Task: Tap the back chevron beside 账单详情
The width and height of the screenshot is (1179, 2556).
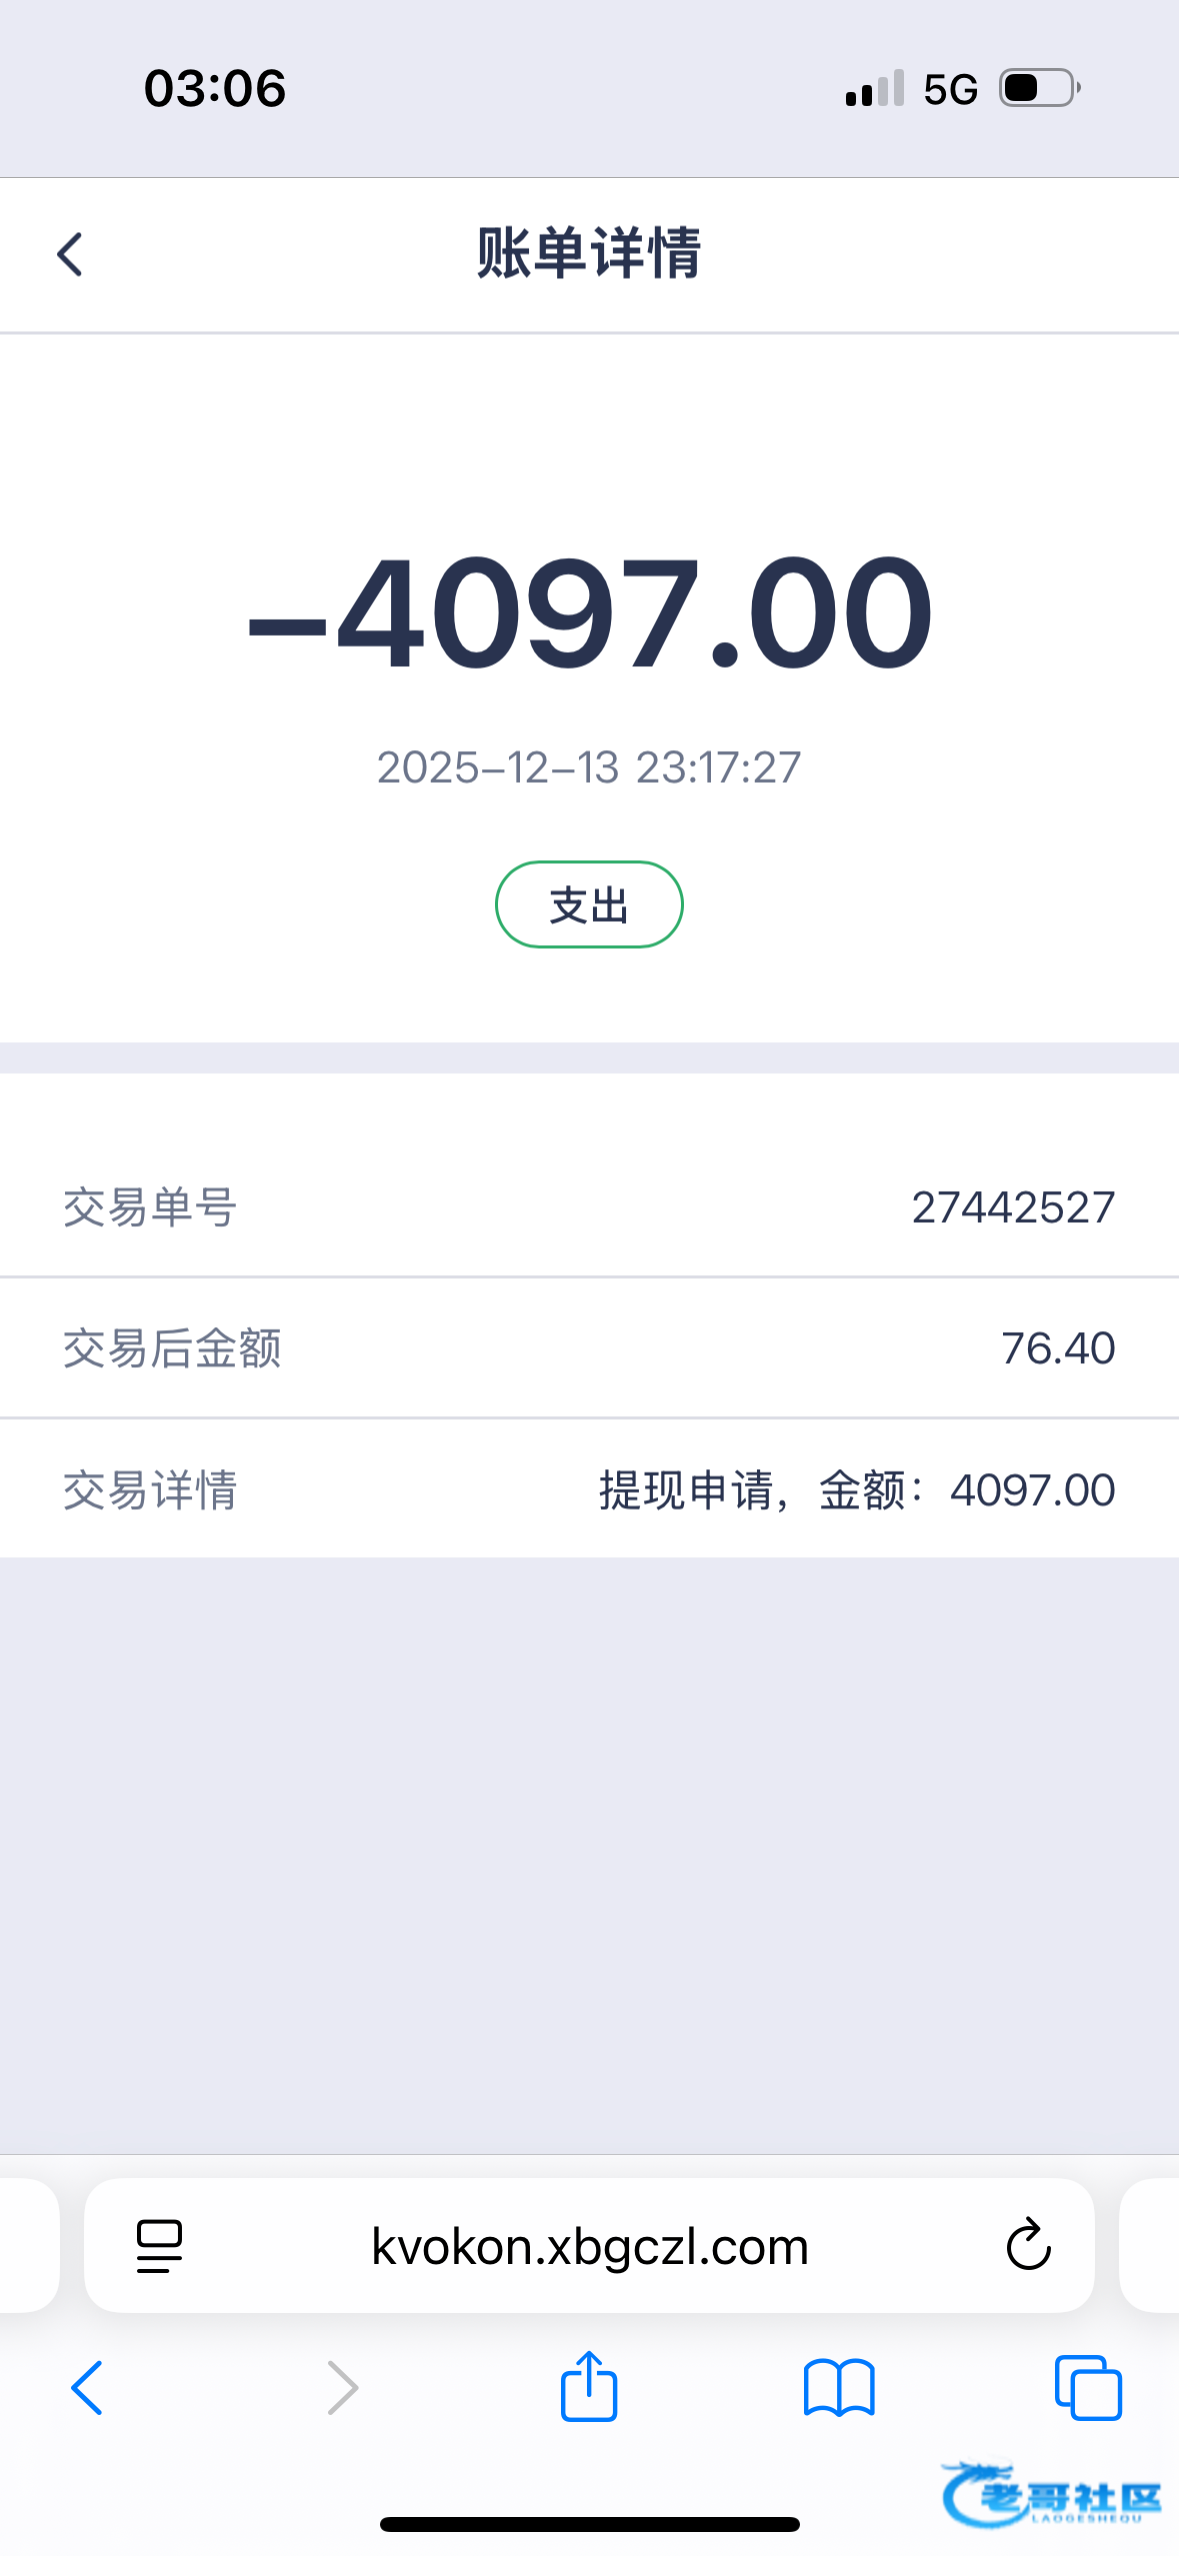Action: (70, 254)
